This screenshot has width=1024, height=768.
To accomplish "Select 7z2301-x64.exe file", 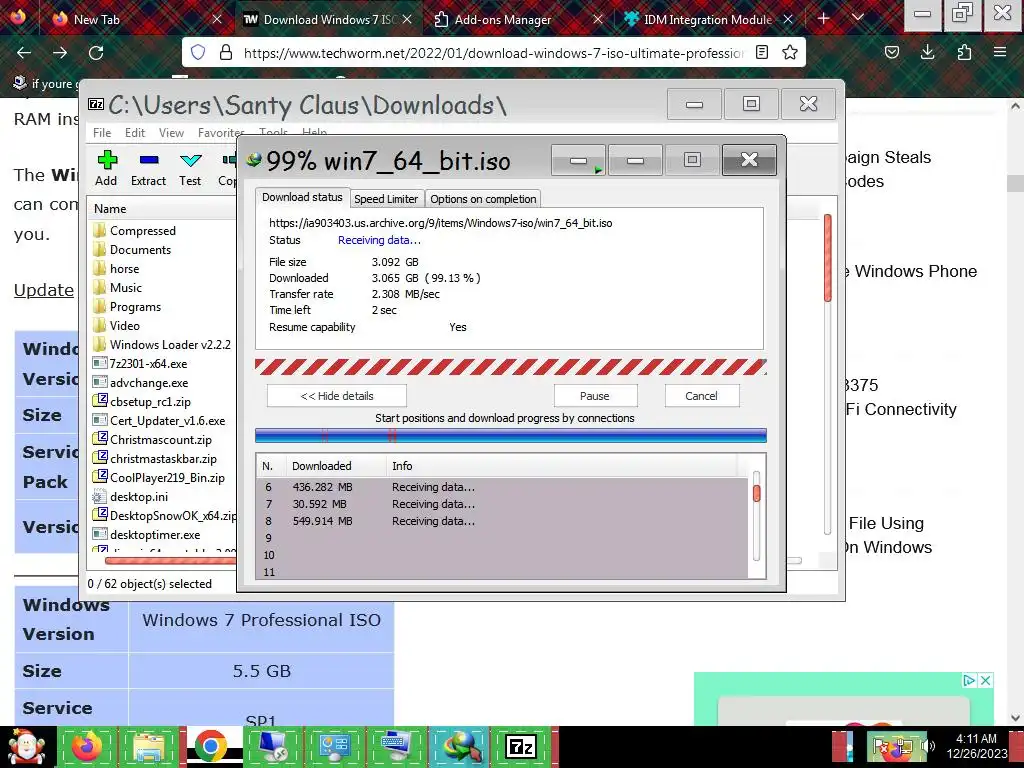I will click(x=148, y=363).
